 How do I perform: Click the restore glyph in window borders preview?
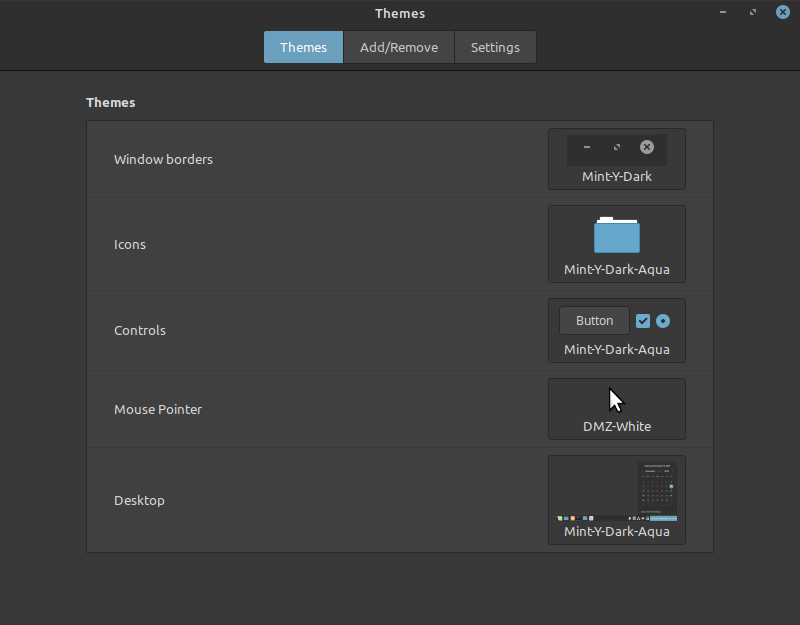click(616, 147)
